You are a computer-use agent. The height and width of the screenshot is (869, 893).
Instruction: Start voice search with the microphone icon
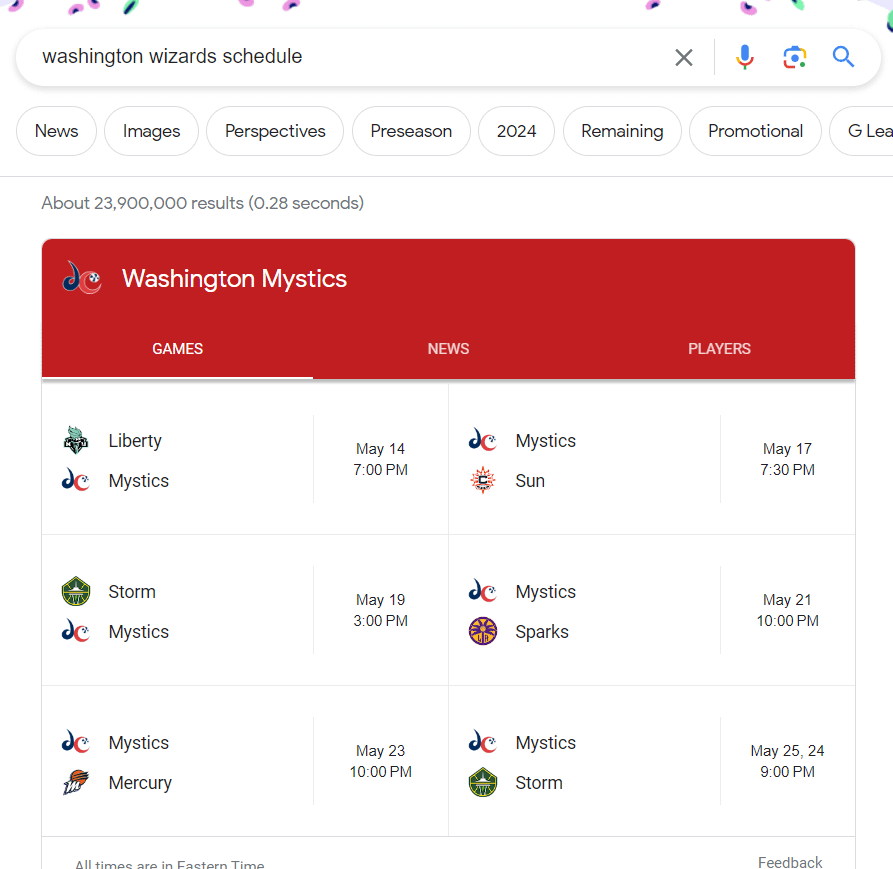[744, 57]
